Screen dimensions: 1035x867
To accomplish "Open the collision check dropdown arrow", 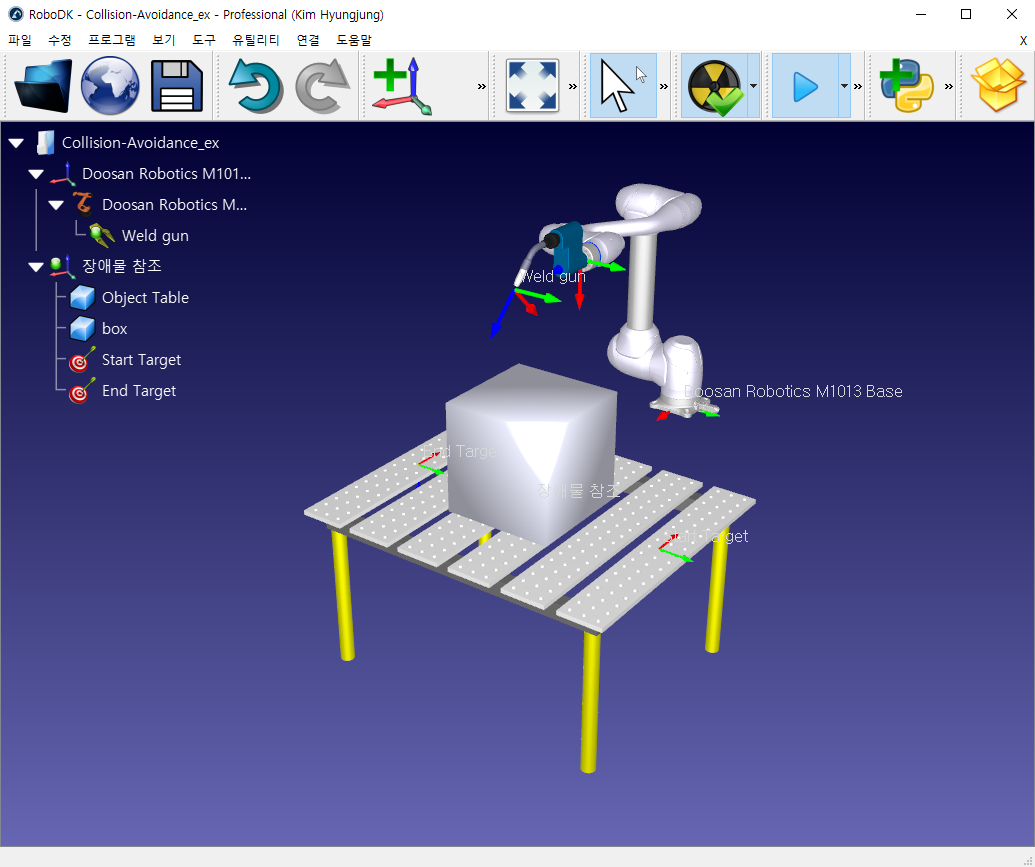I will (754, 86).
